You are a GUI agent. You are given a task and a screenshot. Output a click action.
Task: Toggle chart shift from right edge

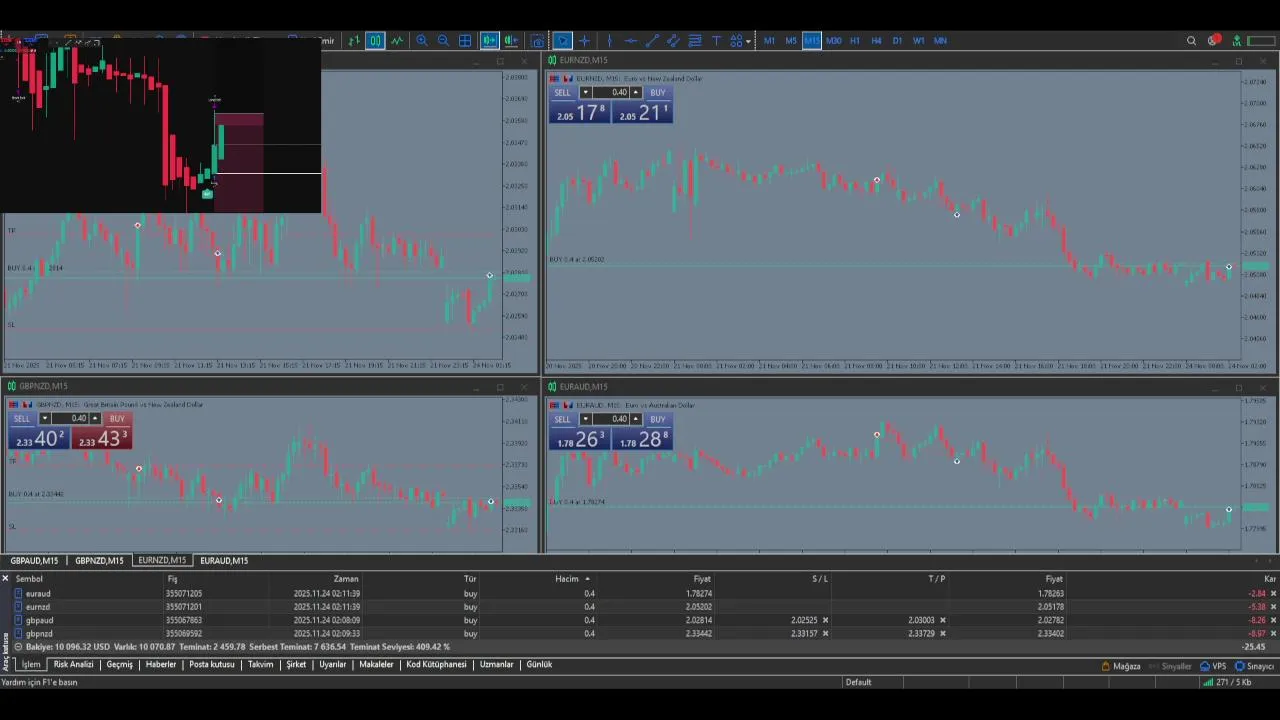pos(511,41)
